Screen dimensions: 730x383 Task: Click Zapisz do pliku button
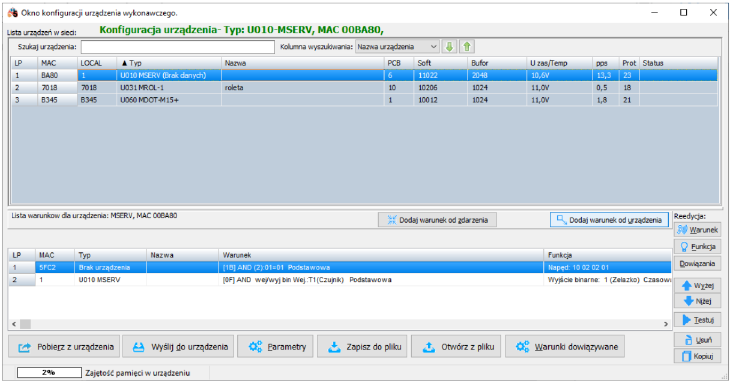(362, 347)
